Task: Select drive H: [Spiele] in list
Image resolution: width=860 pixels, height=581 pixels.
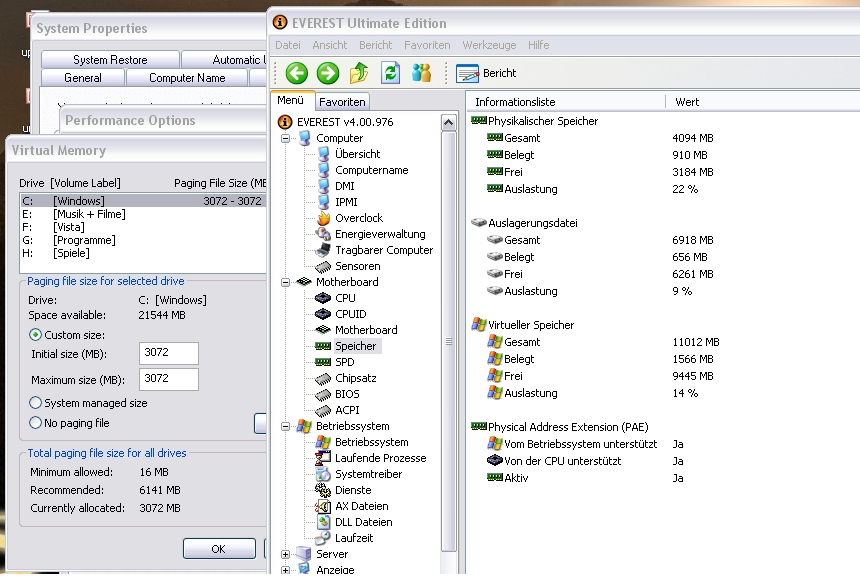Action: 143,253
